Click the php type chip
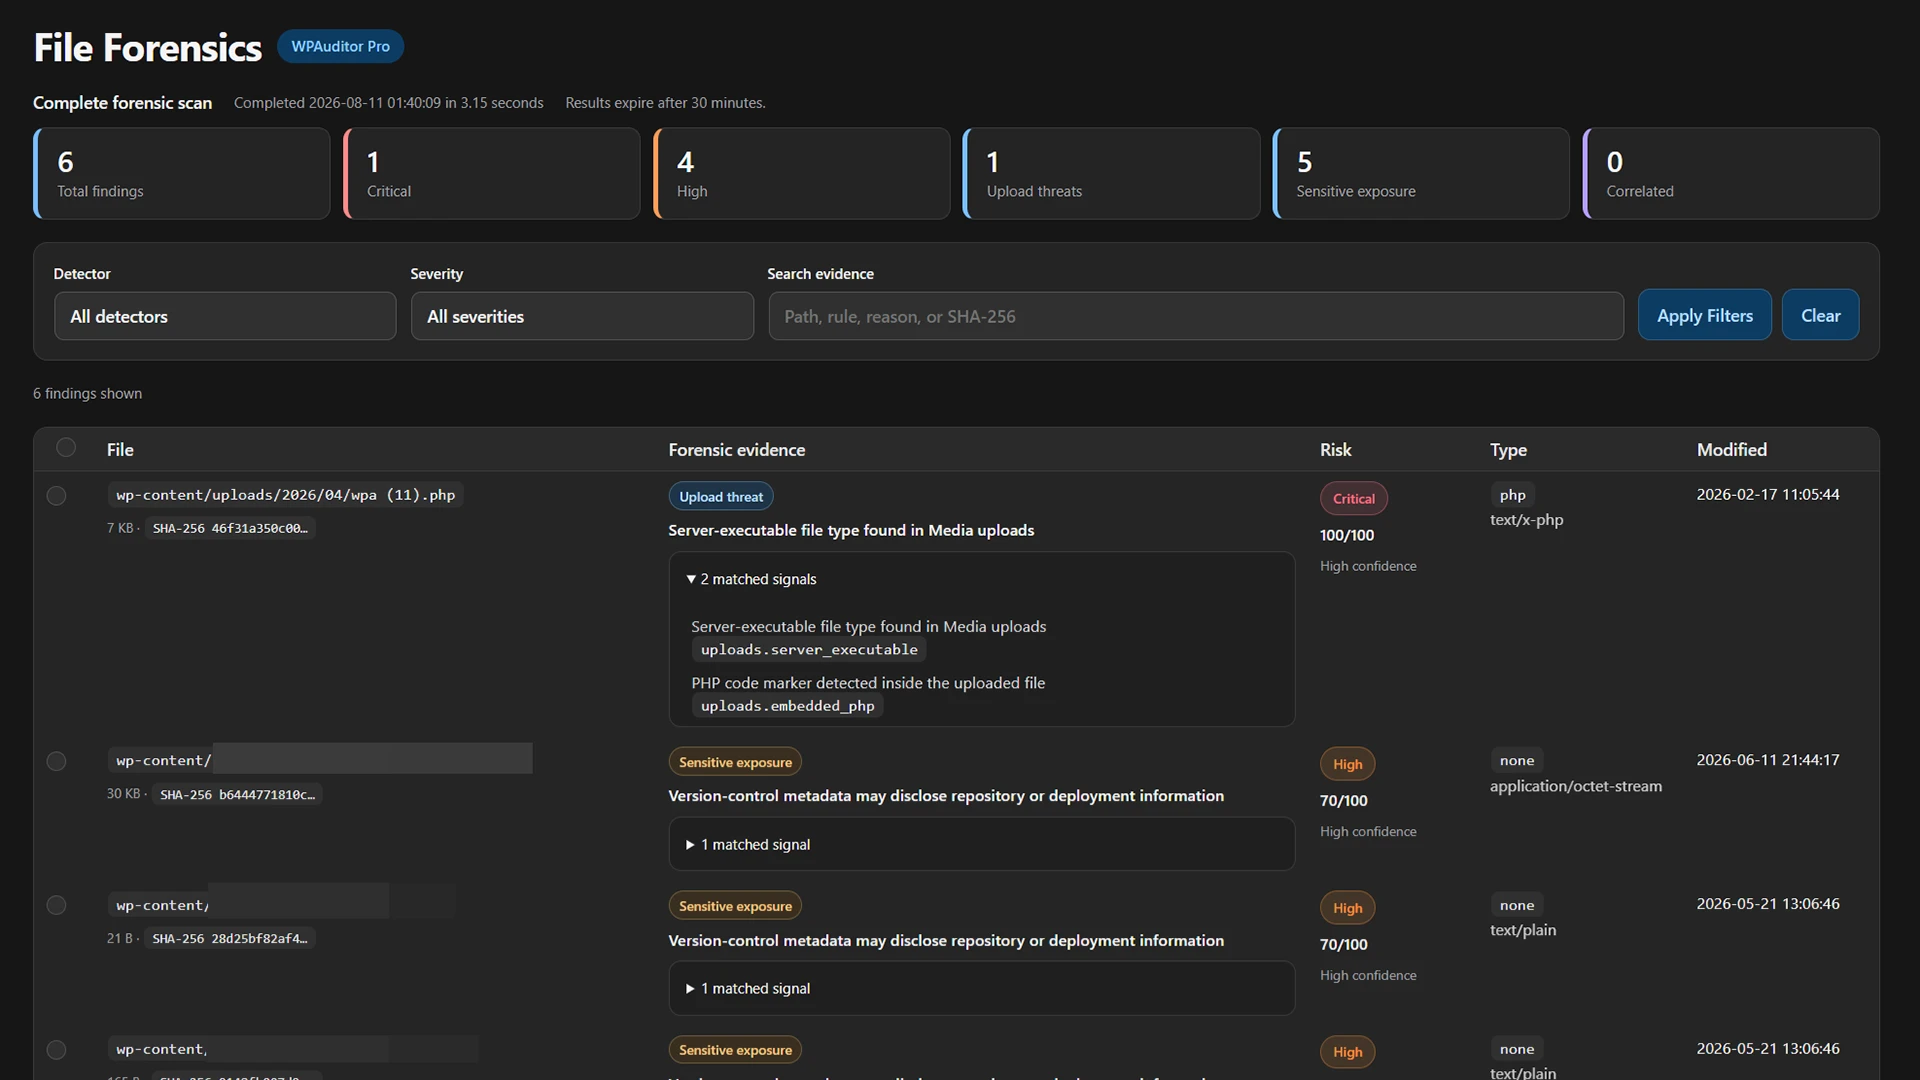Screen dimensions: 1920x1080 tap(1512, 495)
